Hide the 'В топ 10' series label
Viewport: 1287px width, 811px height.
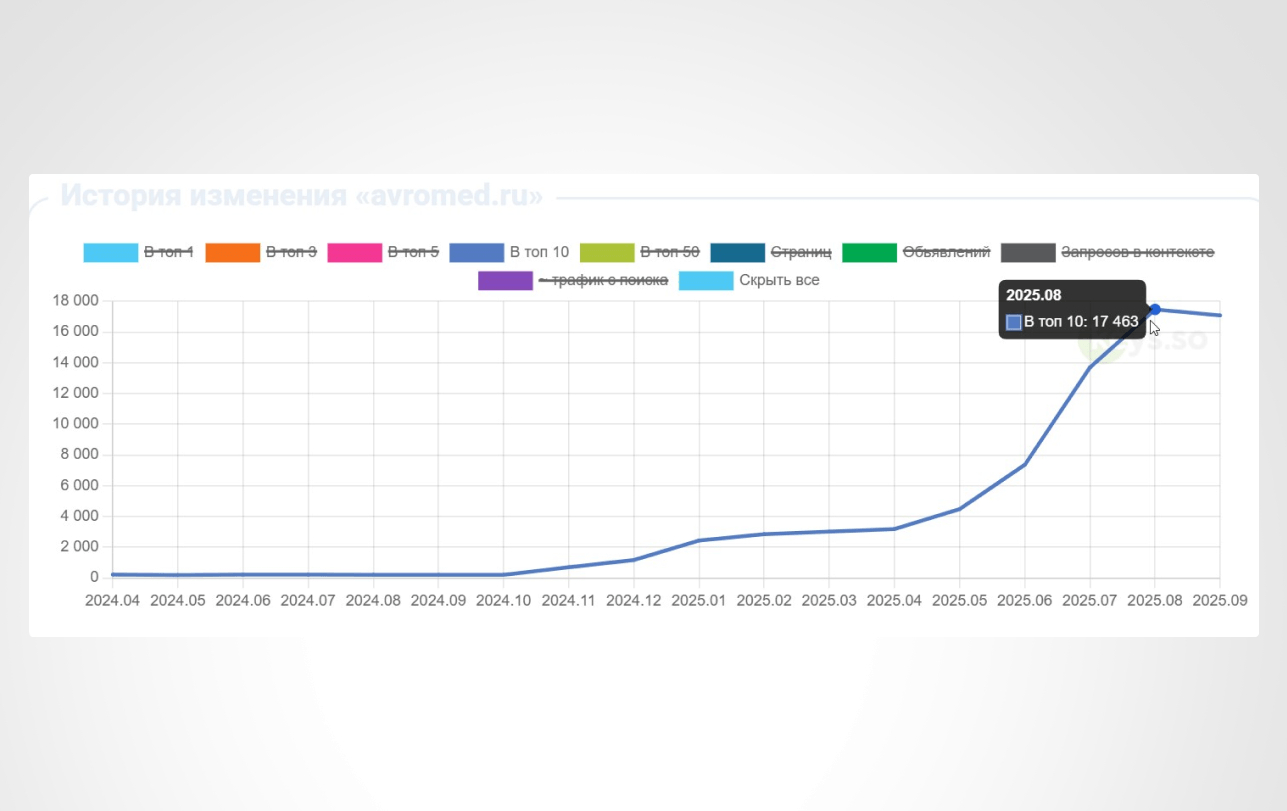pyautogui.click(x=539, y=252)
